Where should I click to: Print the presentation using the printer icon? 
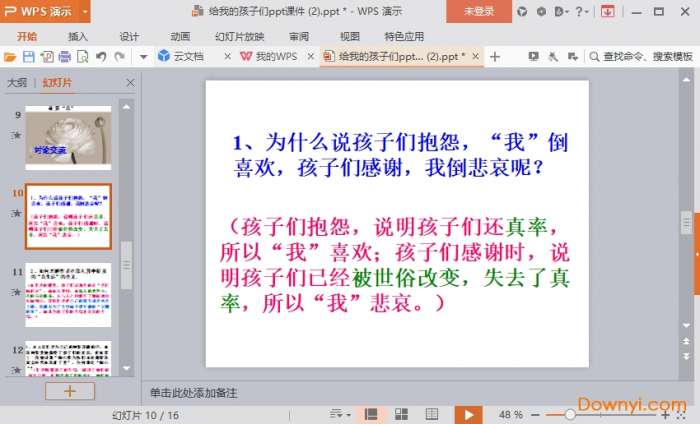click(65, 57)
